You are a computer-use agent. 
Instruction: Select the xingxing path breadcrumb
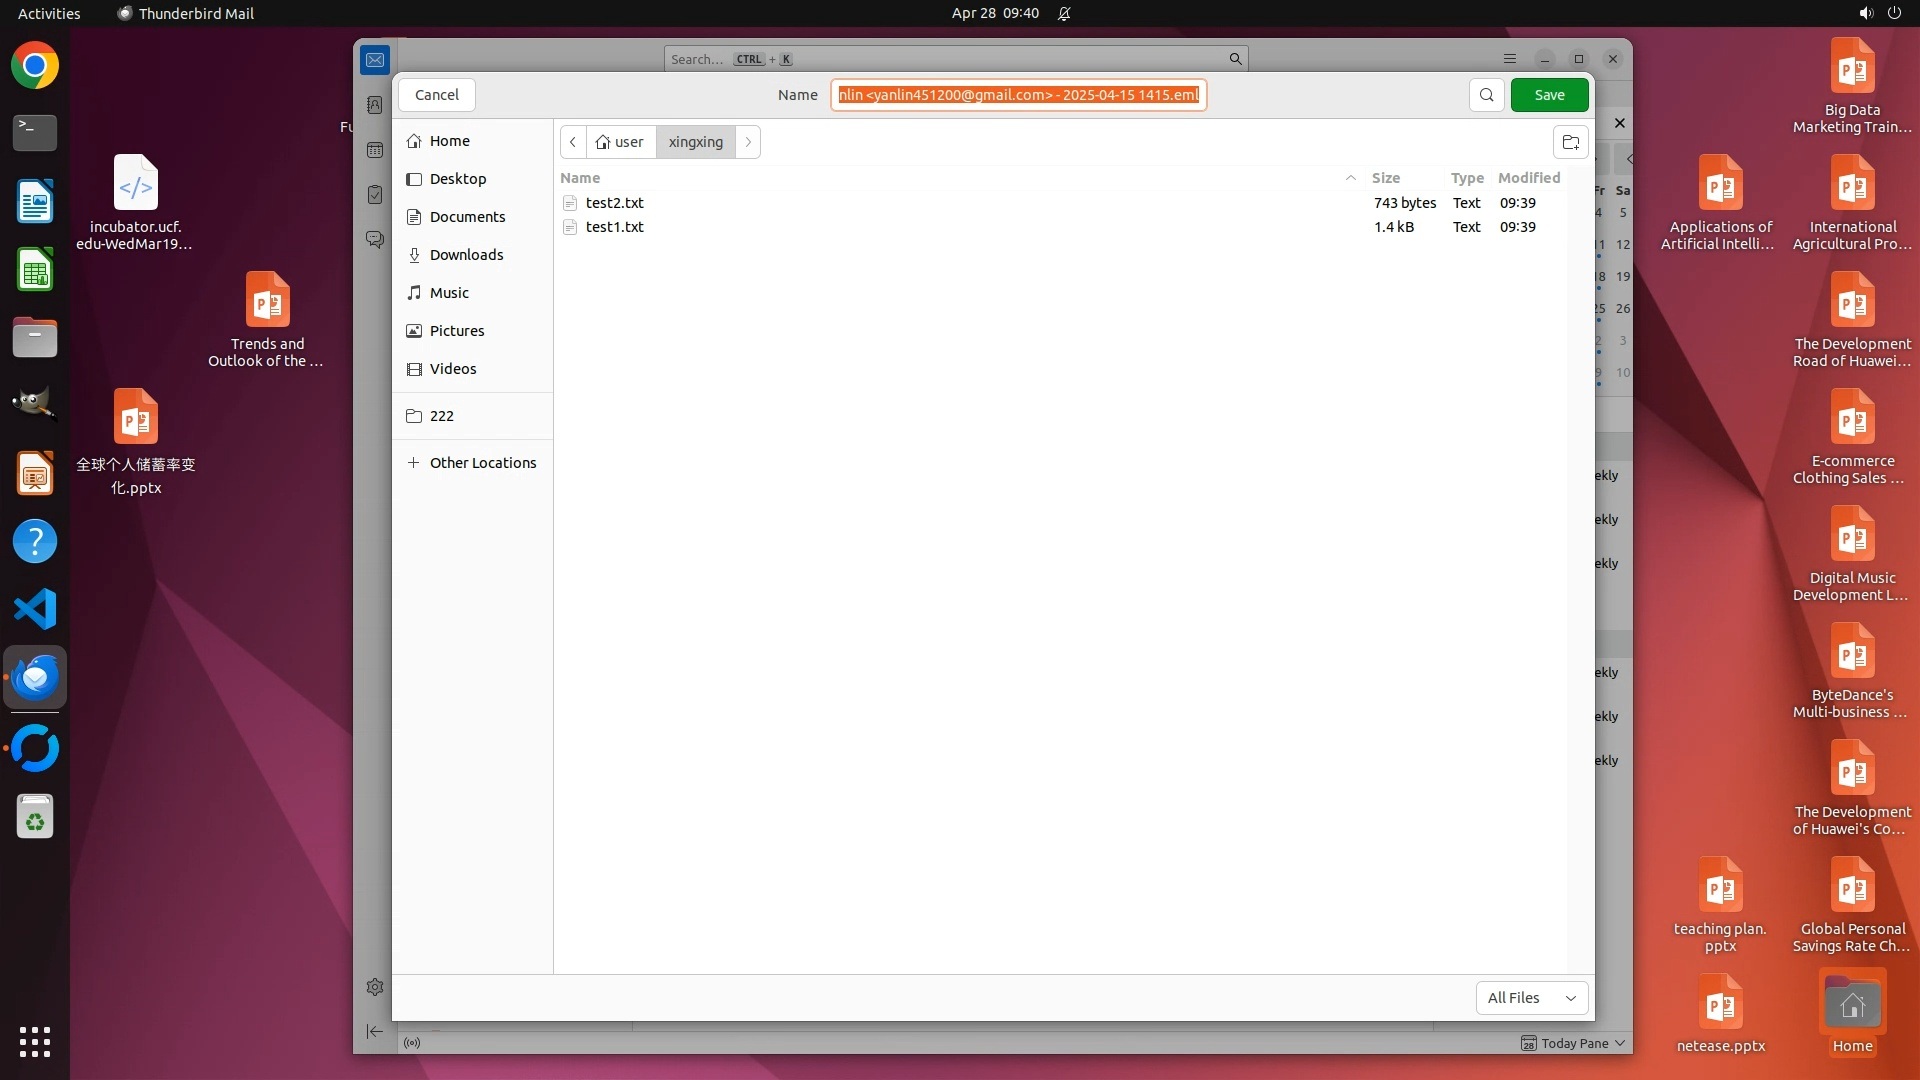(x=695, y=142)
